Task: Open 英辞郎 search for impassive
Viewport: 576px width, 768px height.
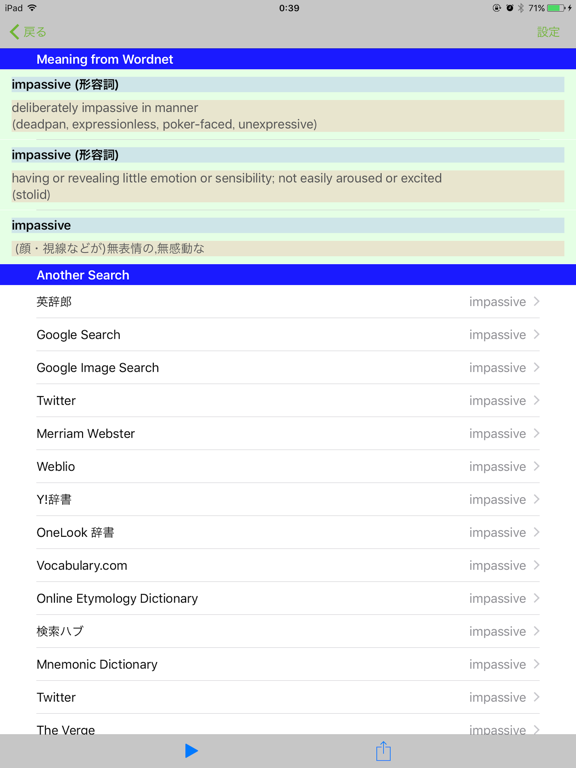Action: click(x=288, y=302)
